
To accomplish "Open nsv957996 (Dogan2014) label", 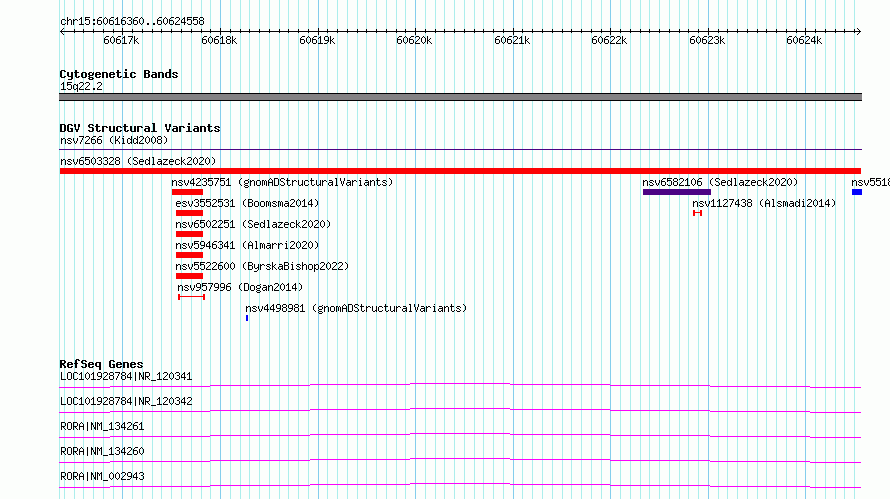I will [x=240, y=287].
